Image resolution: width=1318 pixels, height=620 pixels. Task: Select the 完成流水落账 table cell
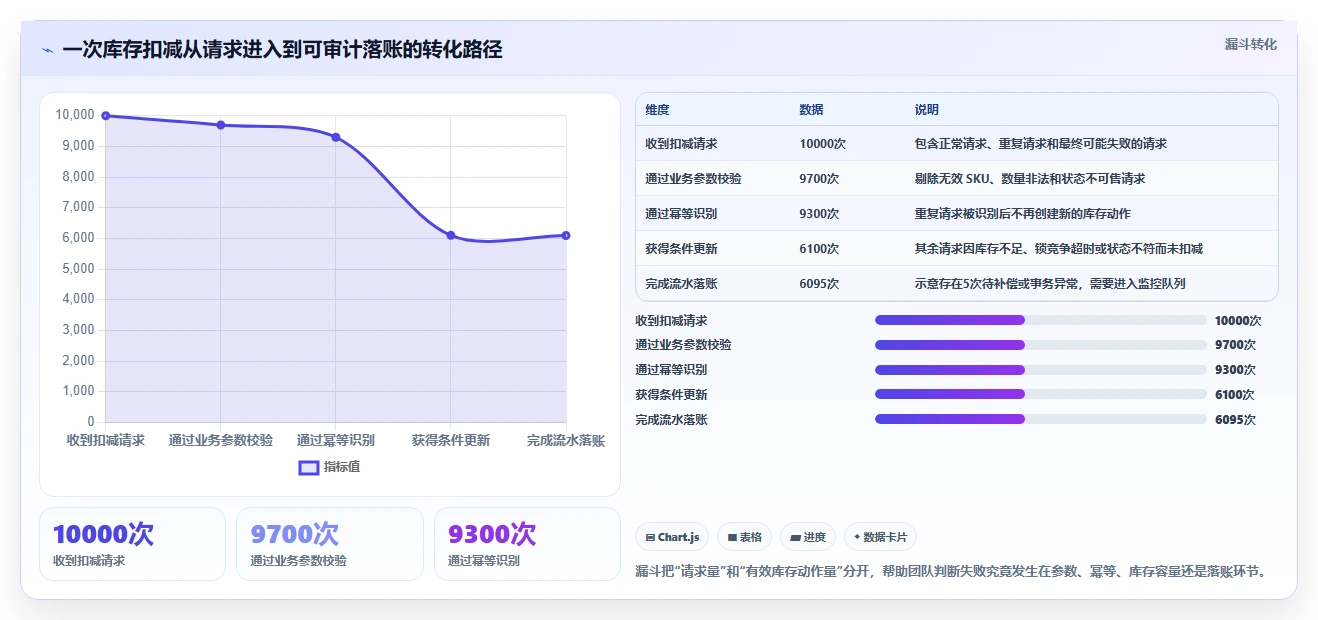click(681, 284)
